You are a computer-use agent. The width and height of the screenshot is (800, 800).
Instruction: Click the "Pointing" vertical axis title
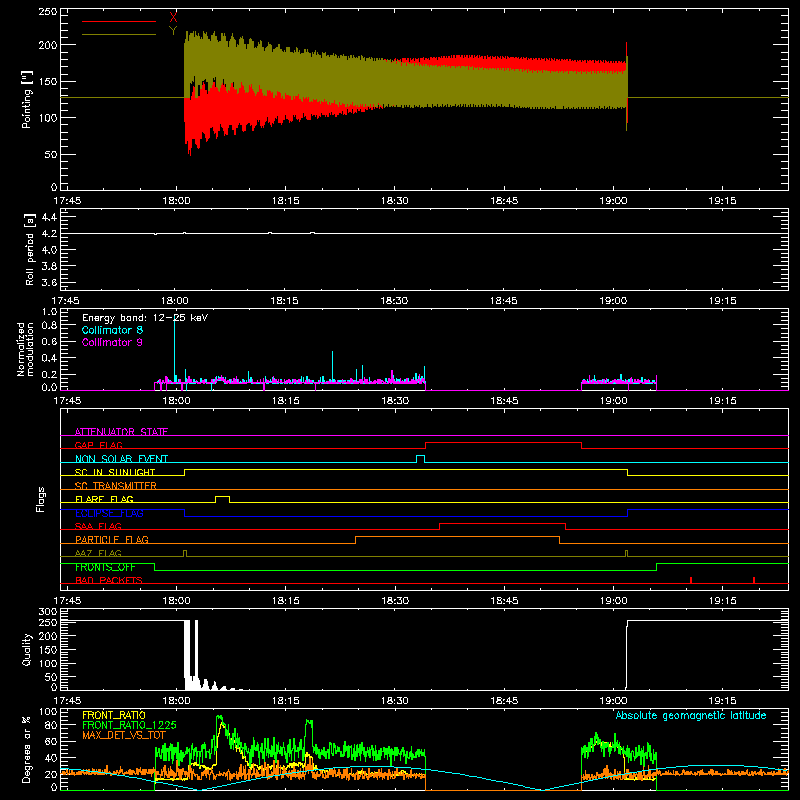pyautogui.click(x=27, y=99)
